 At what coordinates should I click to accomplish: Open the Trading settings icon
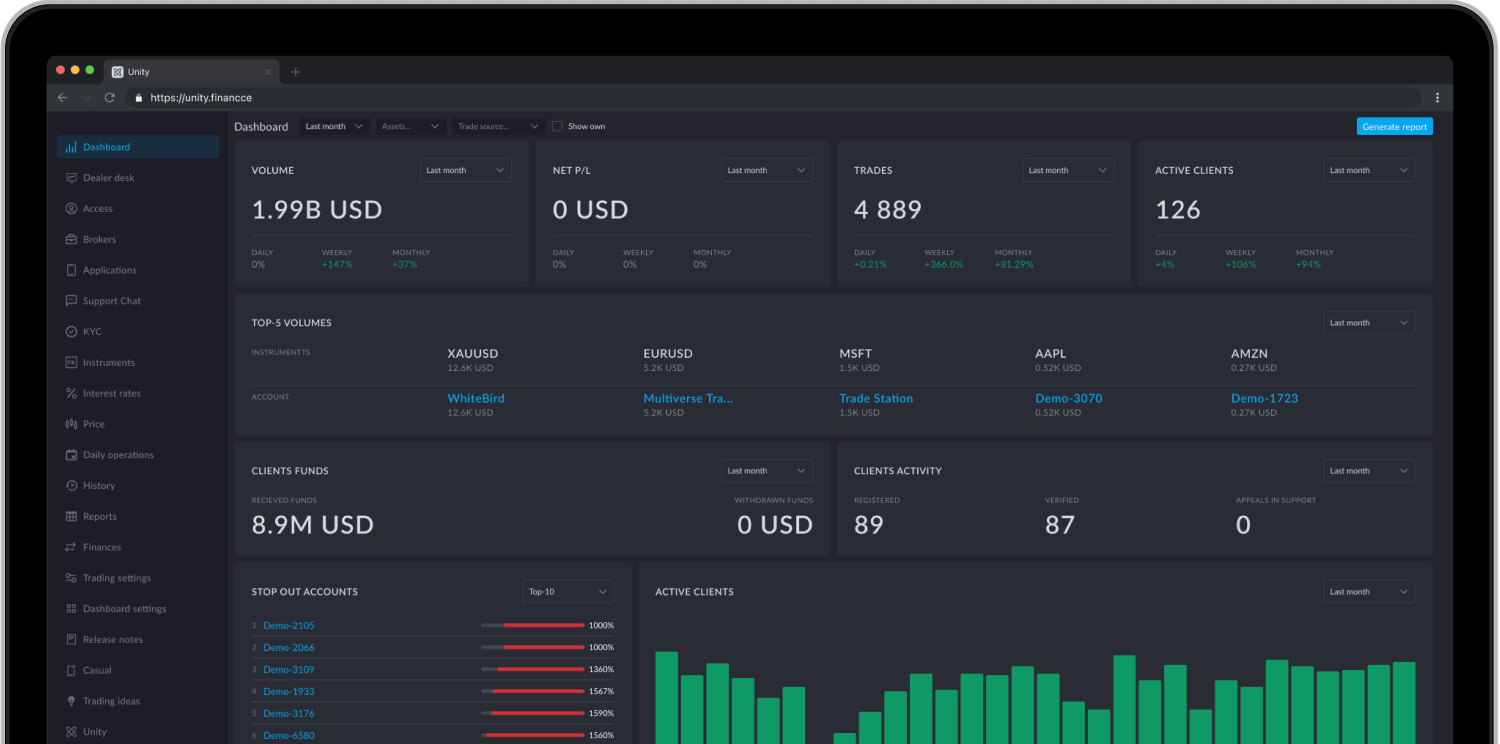(71, 578)
